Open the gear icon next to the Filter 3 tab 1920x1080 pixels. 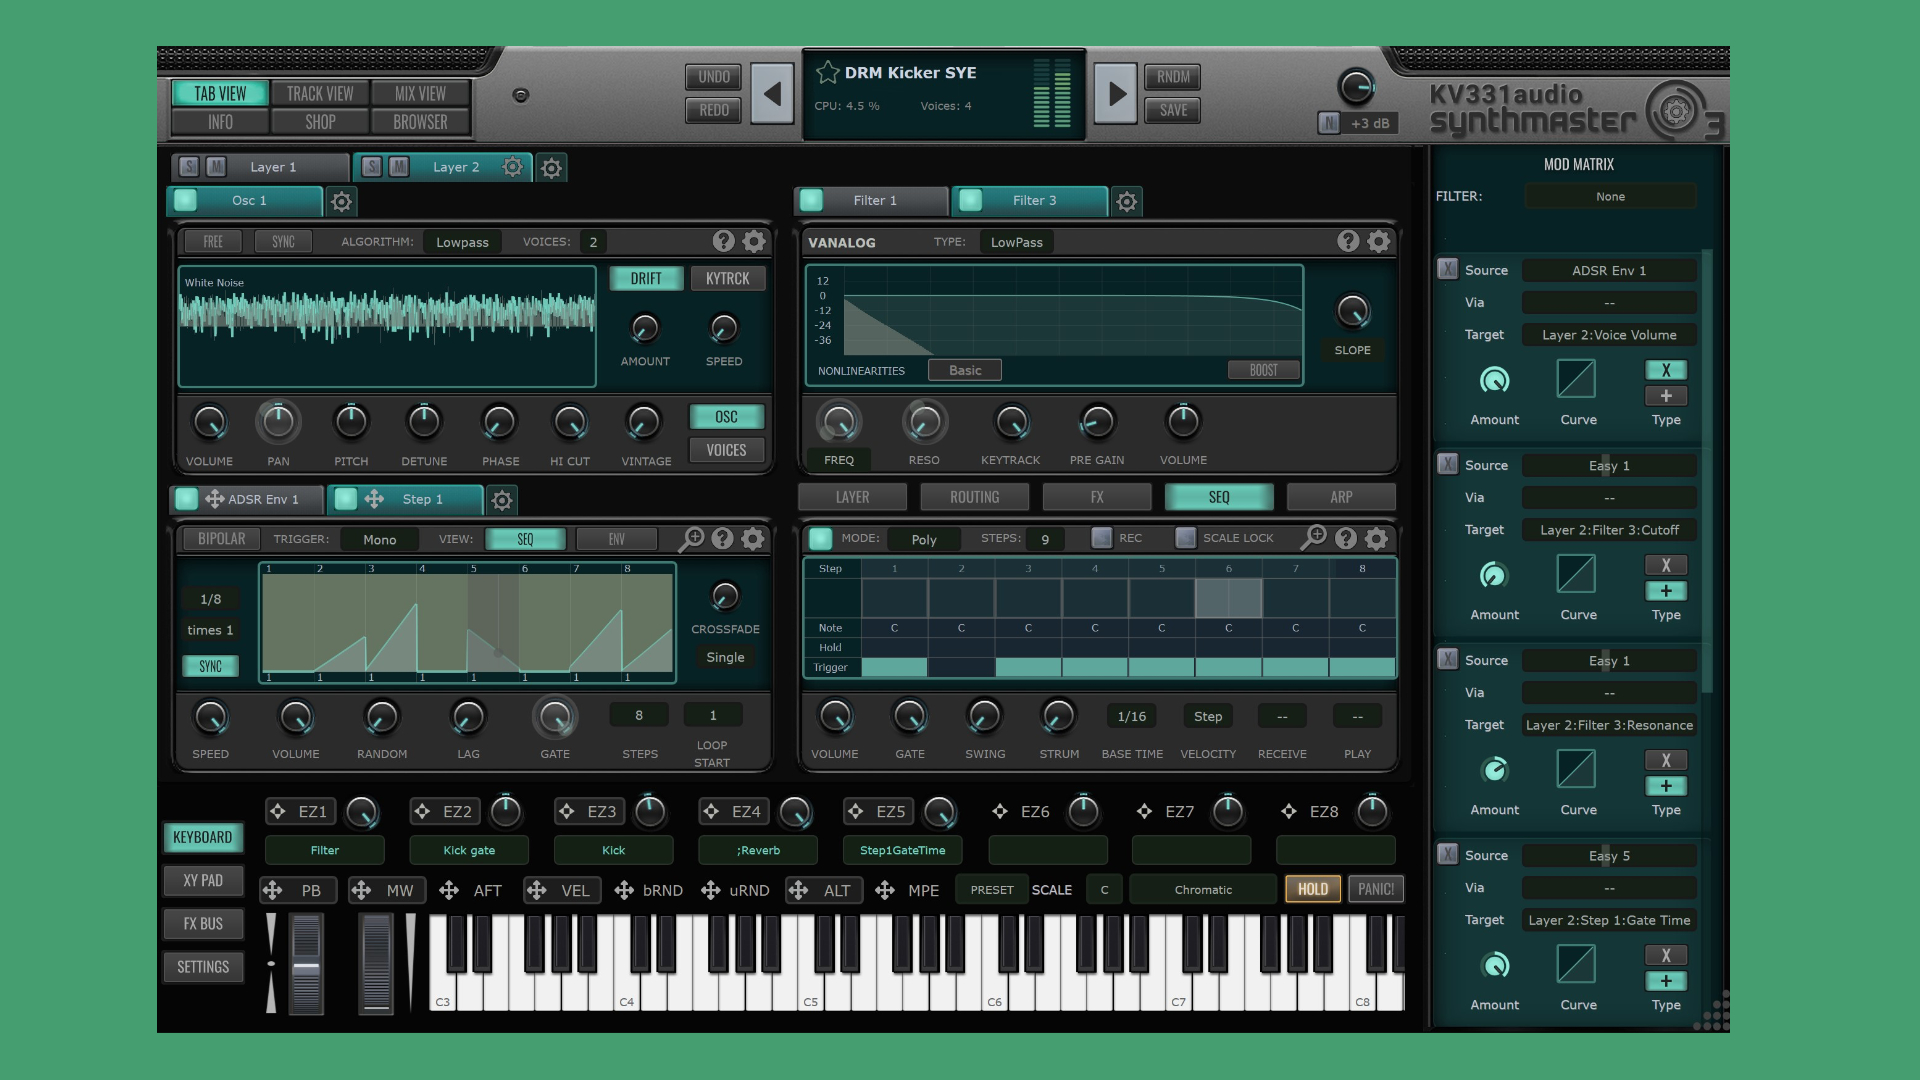coord(1126,201)
